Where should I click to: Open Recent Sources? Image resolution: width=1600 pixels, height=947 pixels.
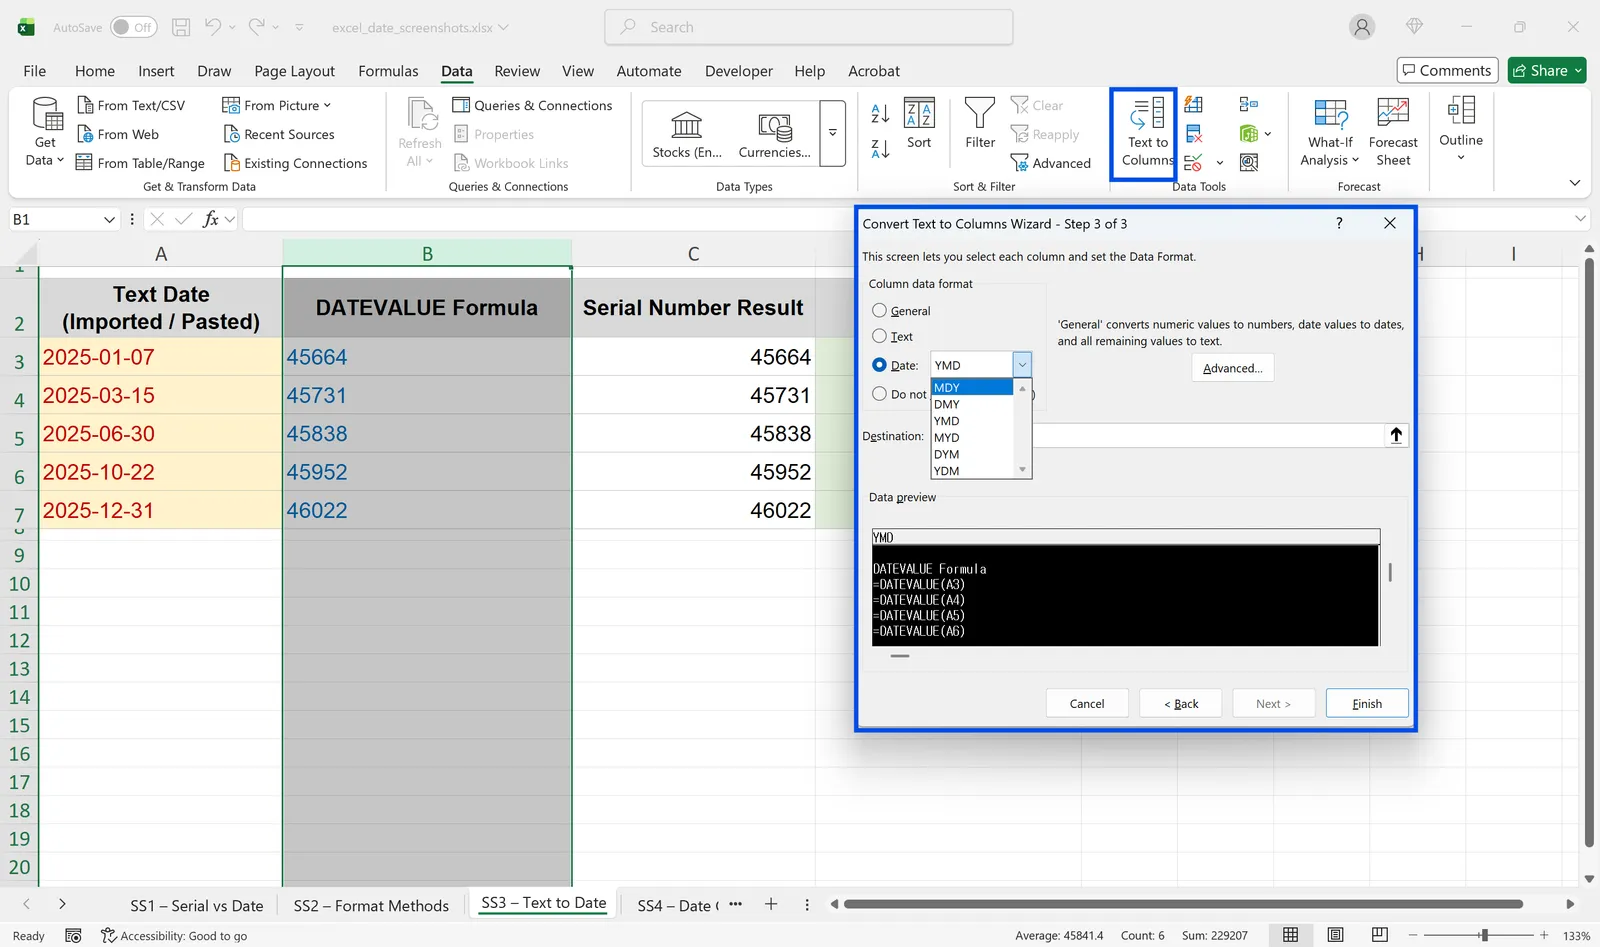(x=279, y=134)
